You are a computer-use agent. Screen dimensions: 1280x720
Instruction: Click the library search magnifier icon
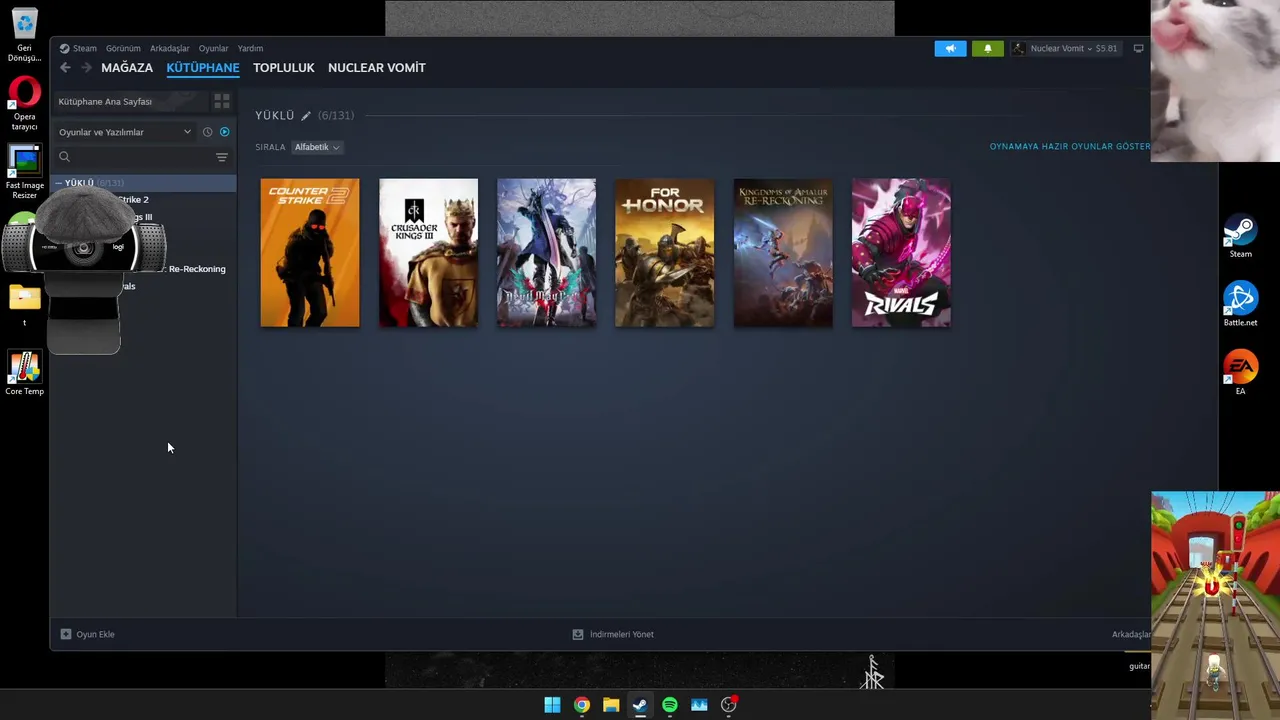point(64,157)
